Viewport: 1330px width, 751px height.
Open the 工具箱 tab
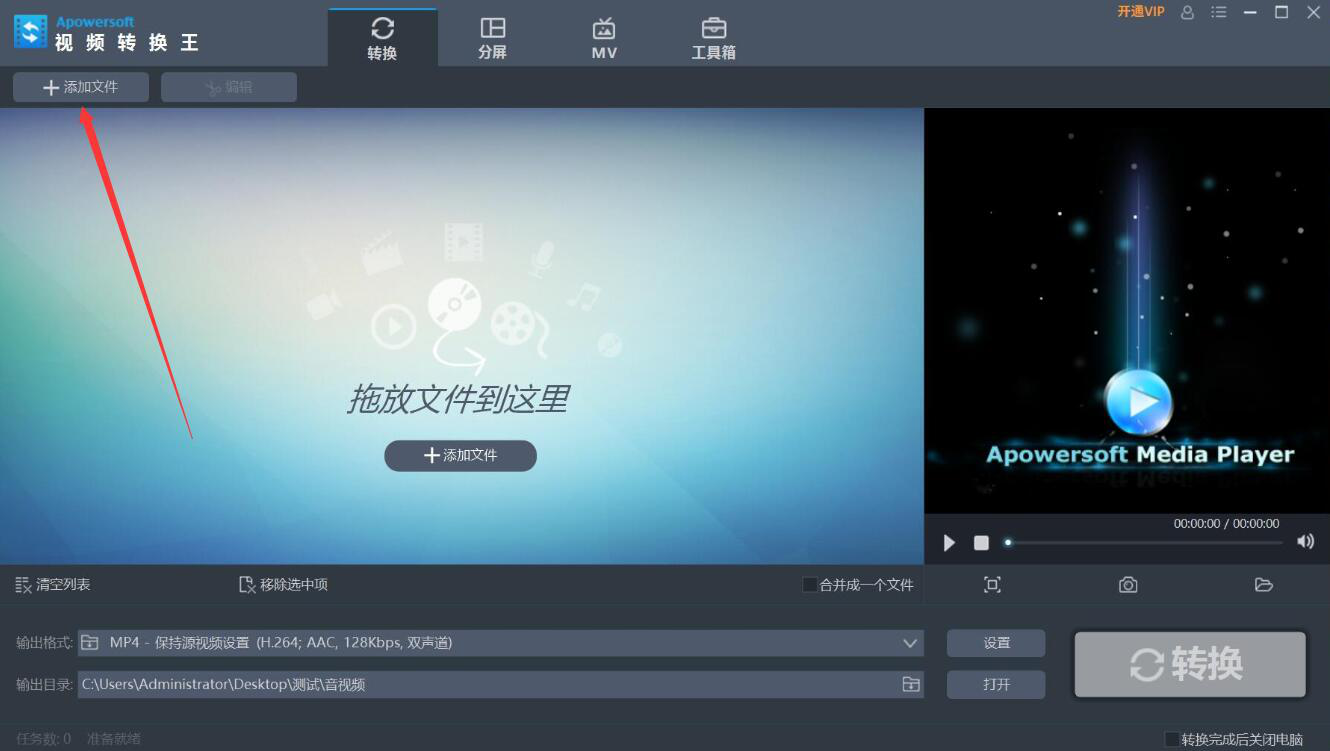click(x=714, y=38)
